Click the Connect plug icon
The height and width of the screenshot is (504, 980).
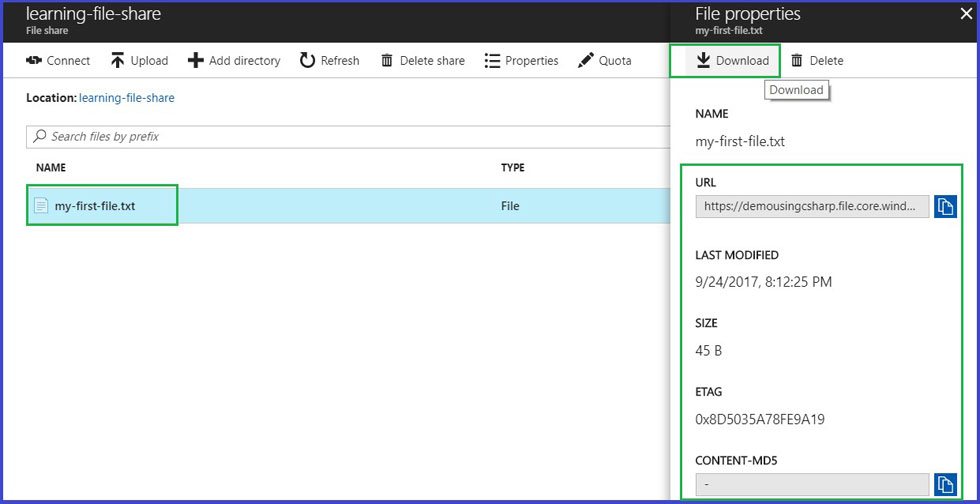click(x=33, y=61)
